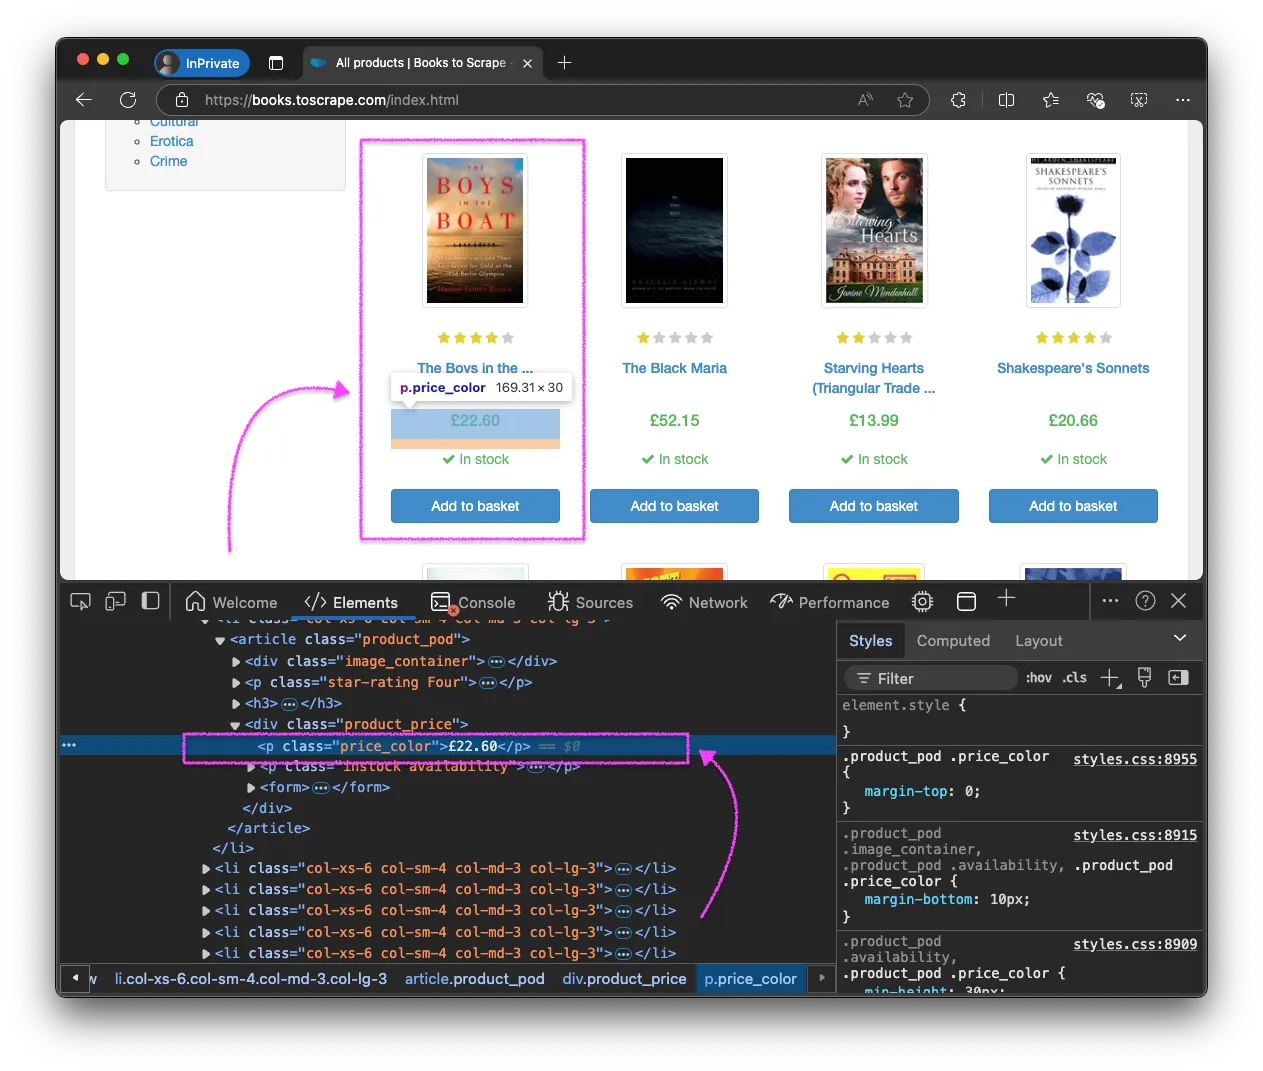Select article.product_pod breadcrumb
Screen dimensions: 1263x1071
(x=475, y=979)
